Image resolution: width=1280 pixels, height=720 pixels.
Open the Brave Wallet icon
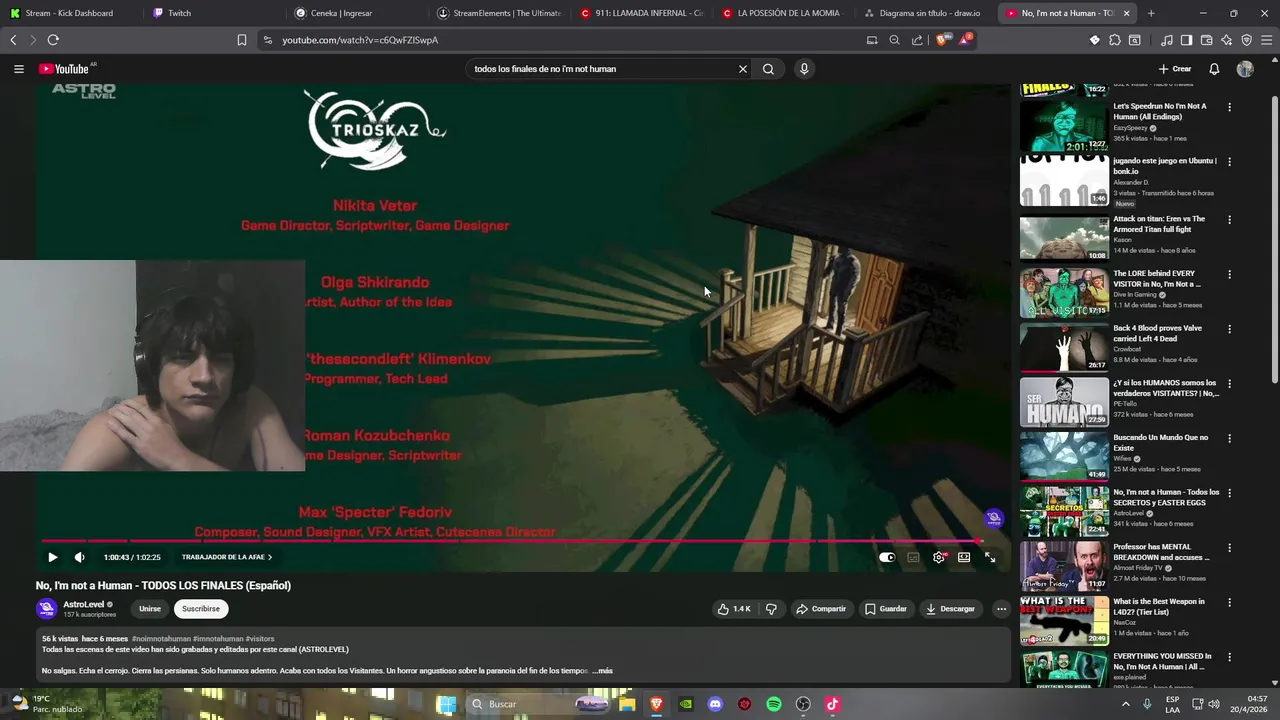[x=1207, y=40]
